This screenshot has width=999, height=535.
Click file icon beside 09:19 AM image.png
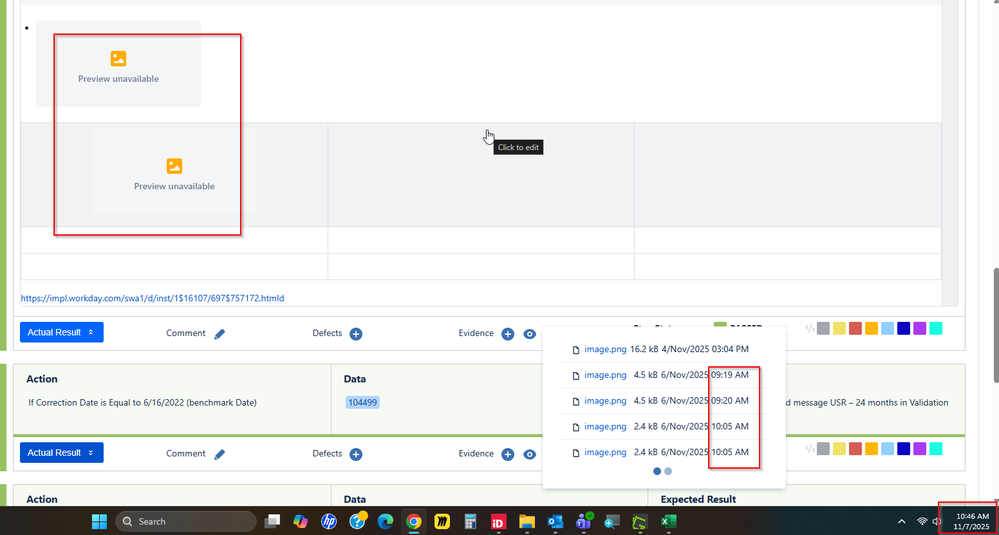576,376
